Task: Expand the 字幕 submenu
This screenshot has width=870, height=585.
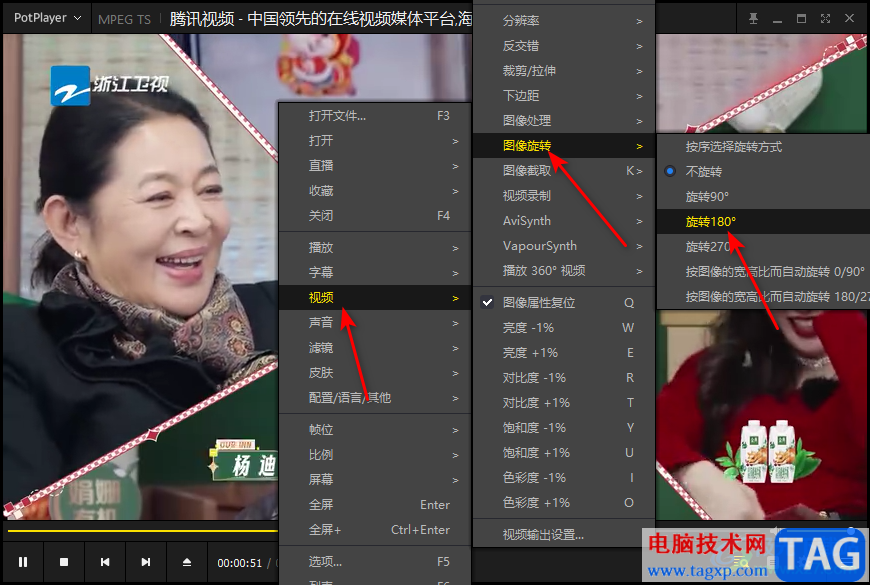Action: (x=375, y=273)
